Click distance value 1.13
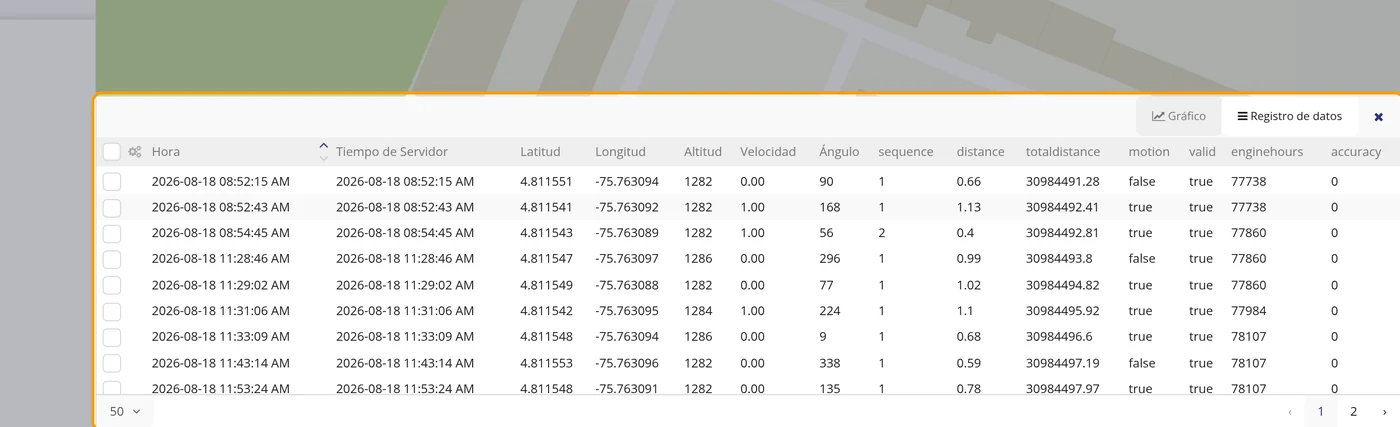The width and height of the screenshot is (1400, 427). tap(967, 207)
